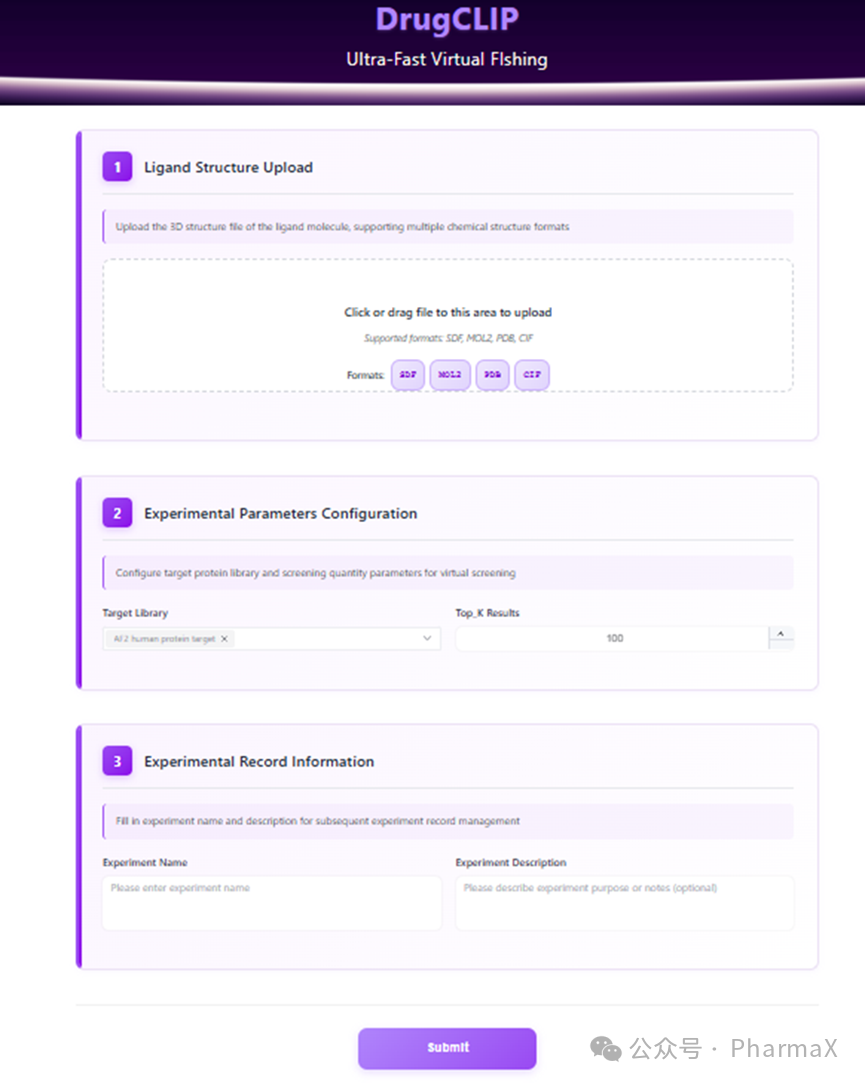
Task: Select the CIF format badge
Action: (532, 375)
